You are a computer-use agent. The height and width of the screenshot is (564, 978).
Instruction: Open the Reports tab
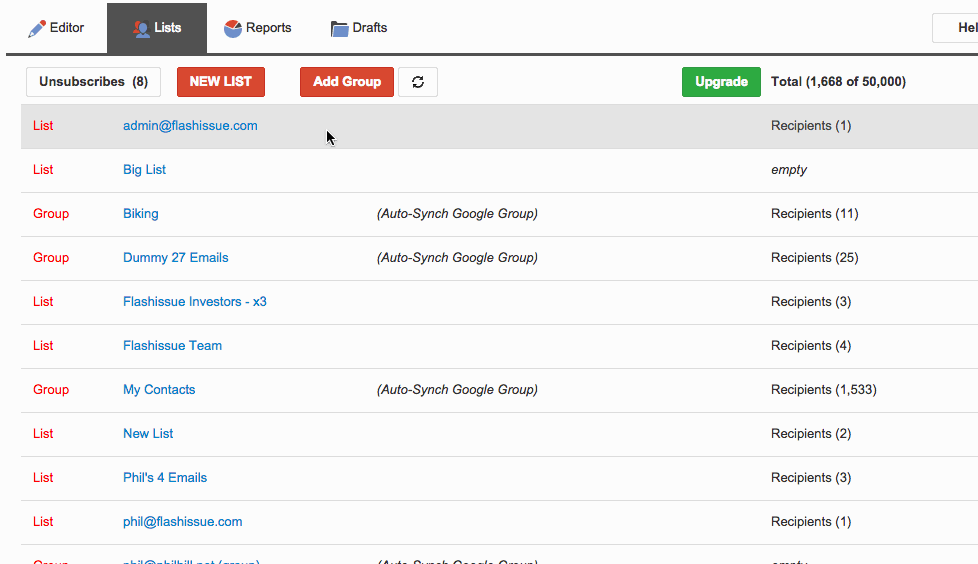[x=258, y=28]
